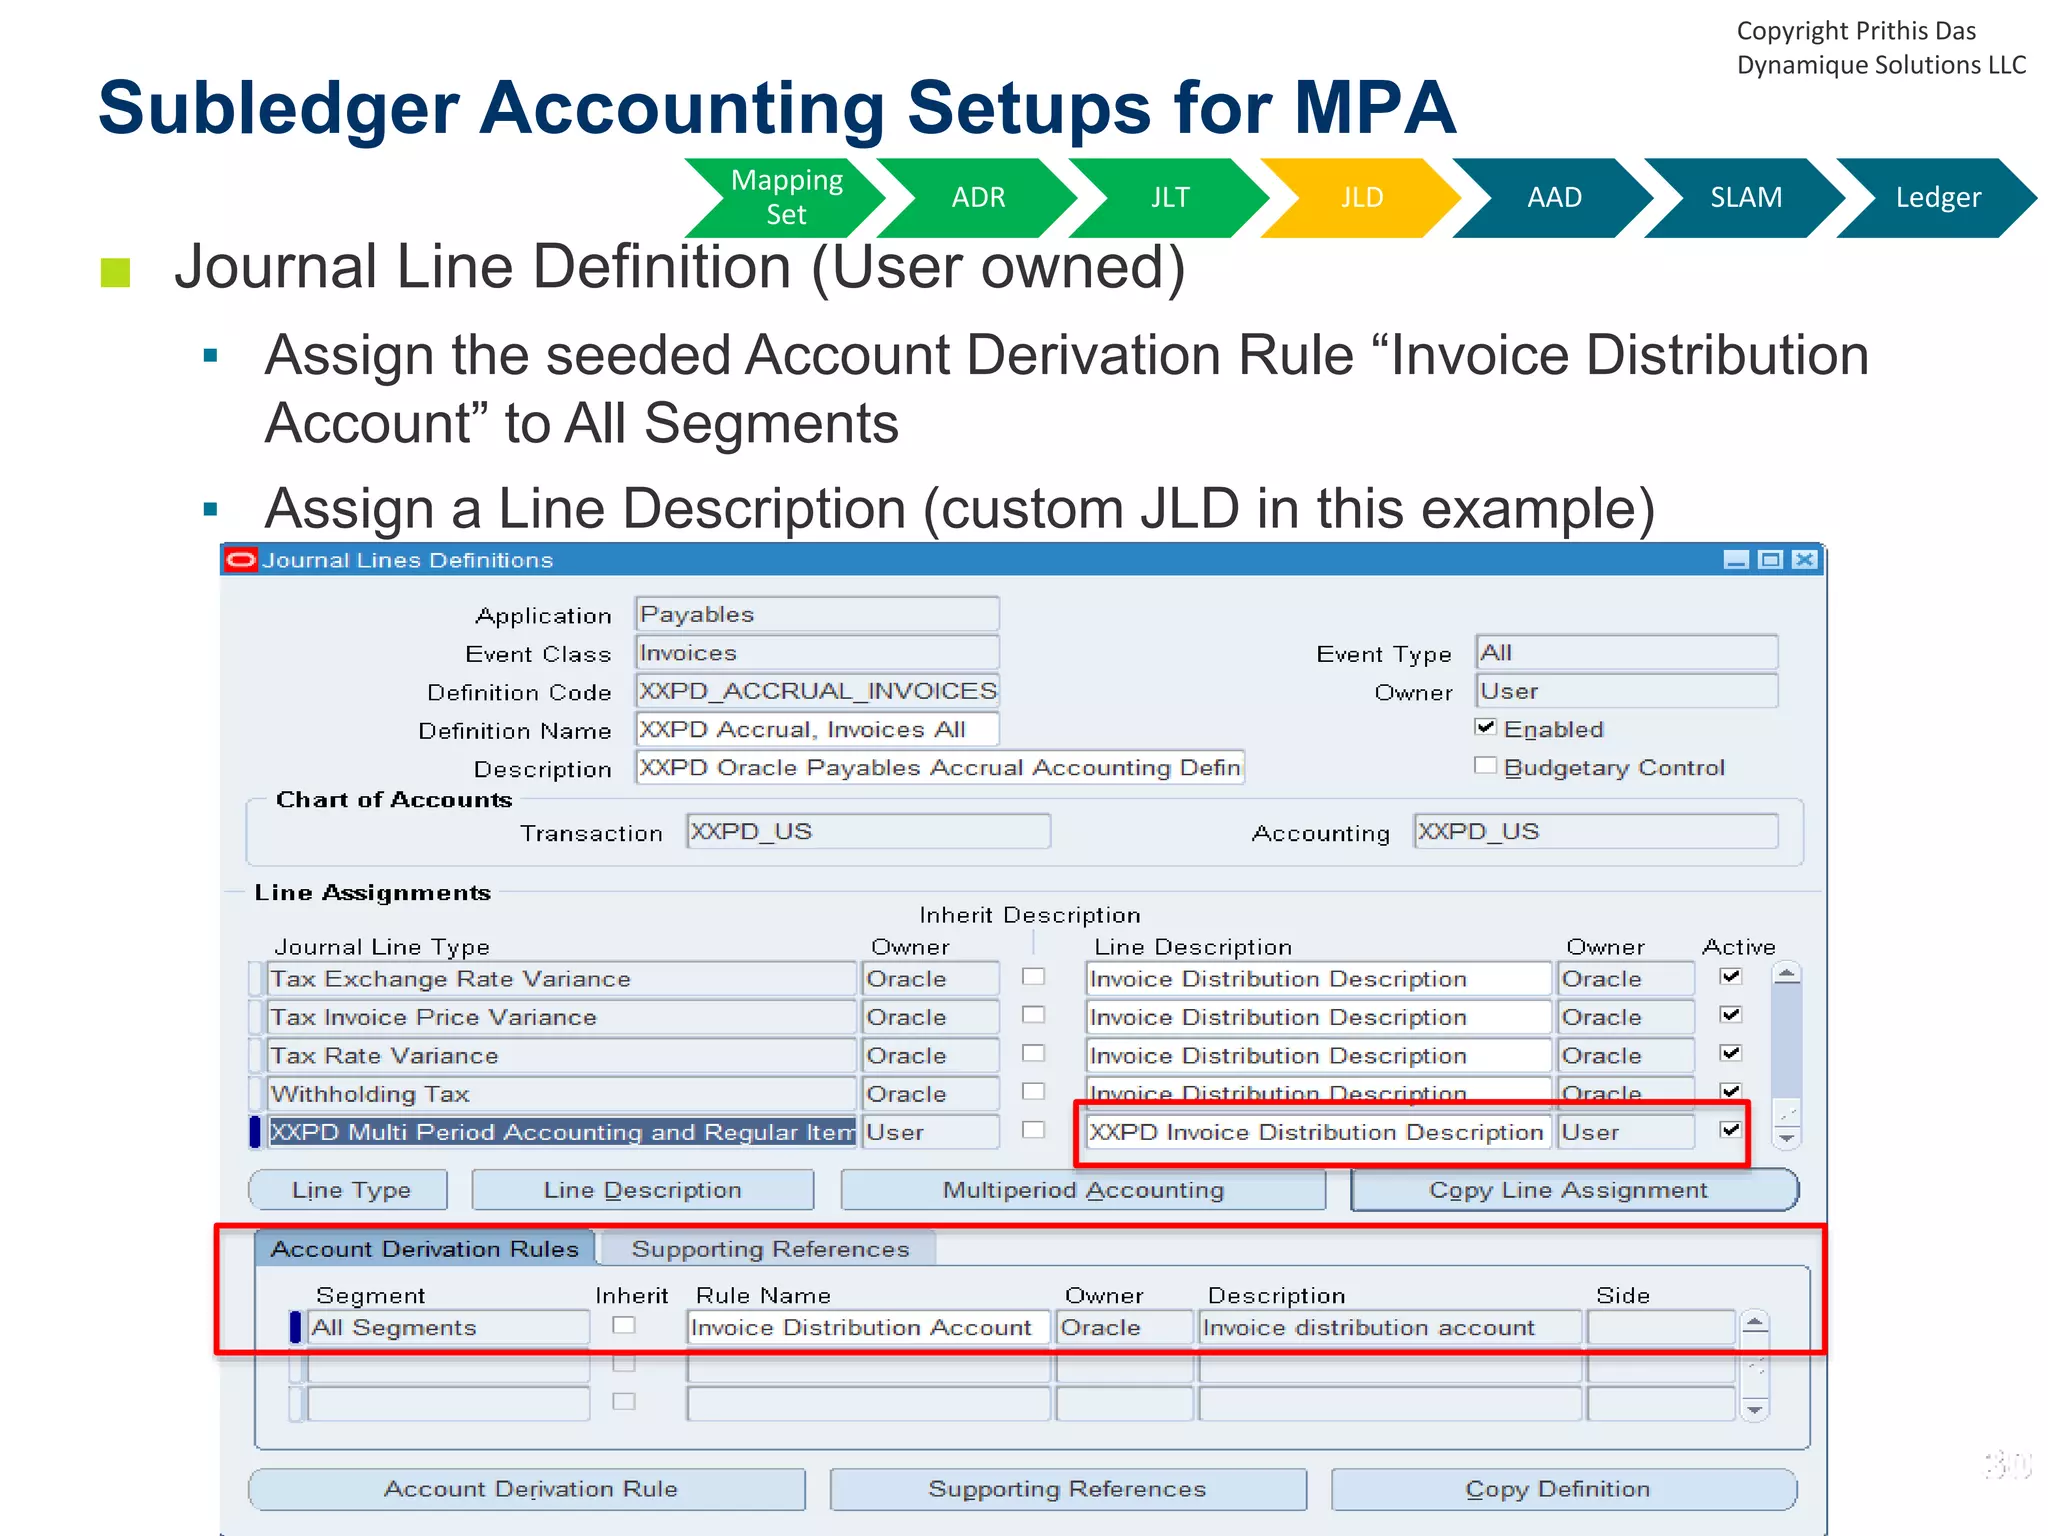Click the Line Description button

643,1190
